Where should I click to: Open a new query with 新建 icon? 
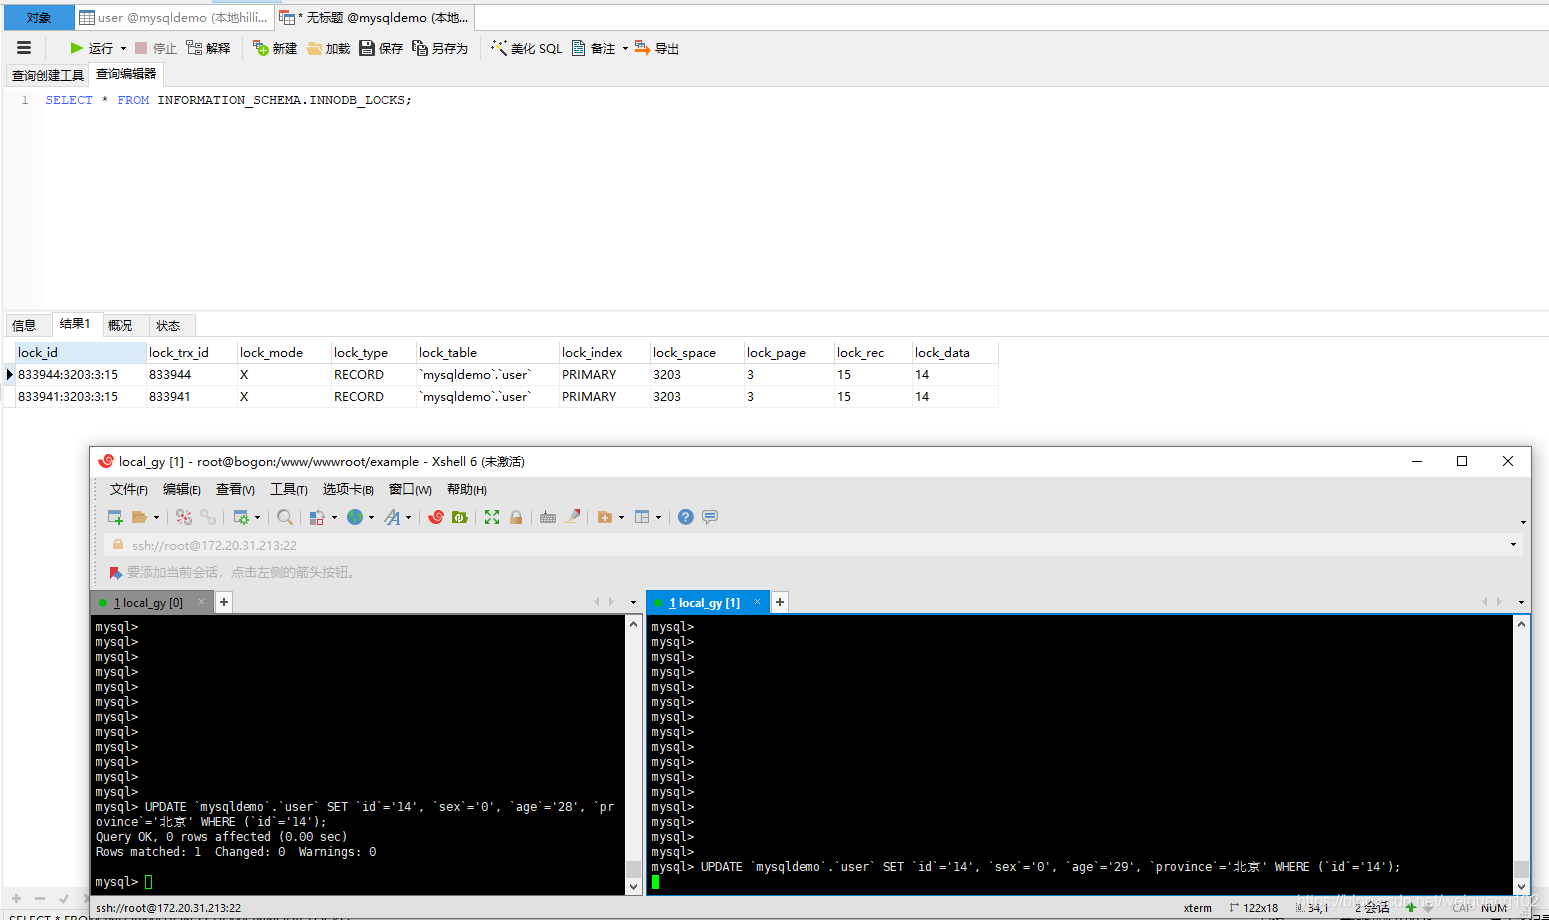pyautogui.click(x=273, y=47)
